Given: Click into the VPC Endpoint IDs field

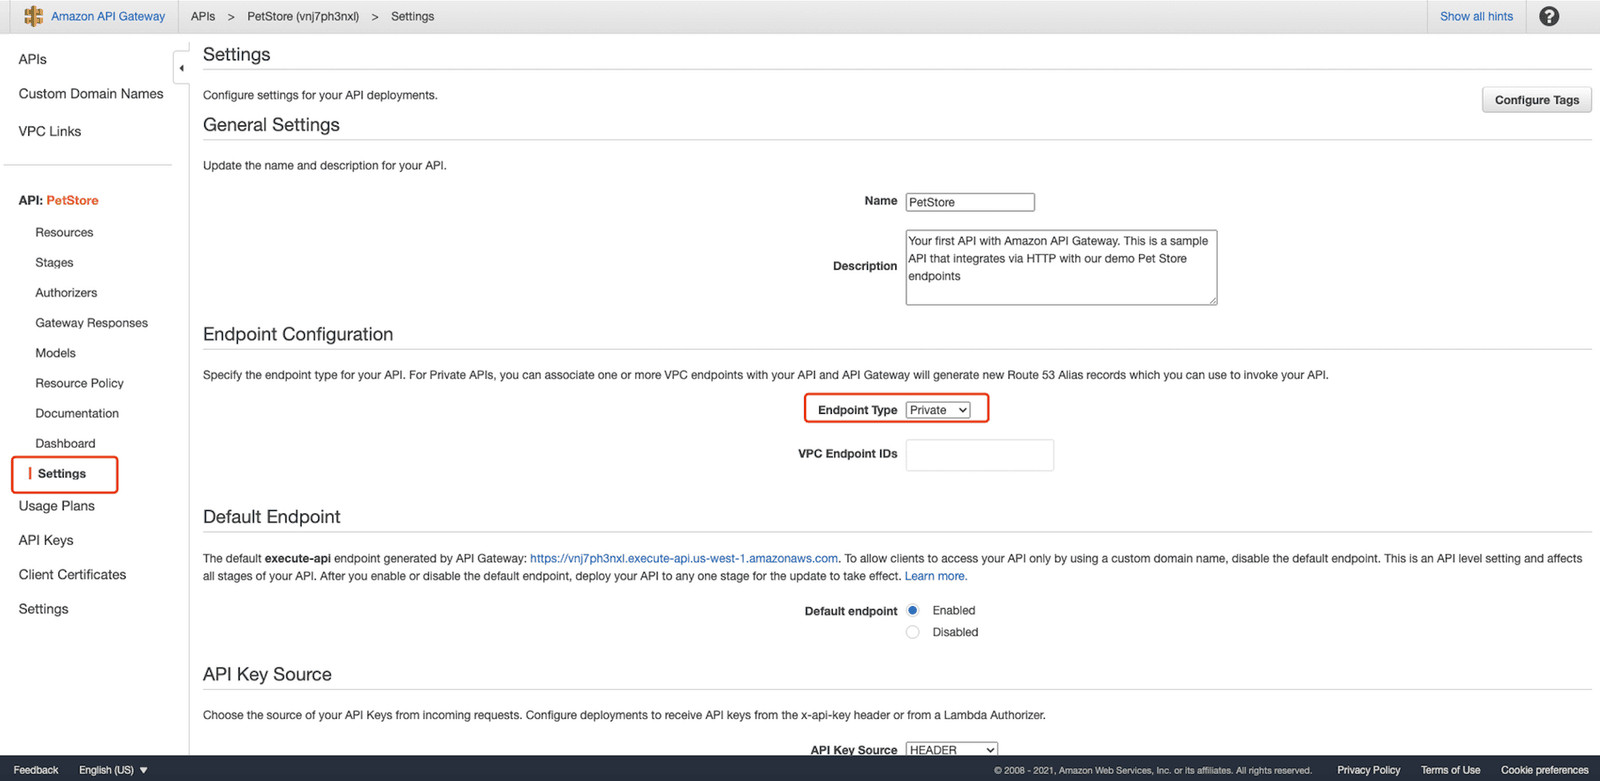Looking at the screenshot, I should (980, 455).
